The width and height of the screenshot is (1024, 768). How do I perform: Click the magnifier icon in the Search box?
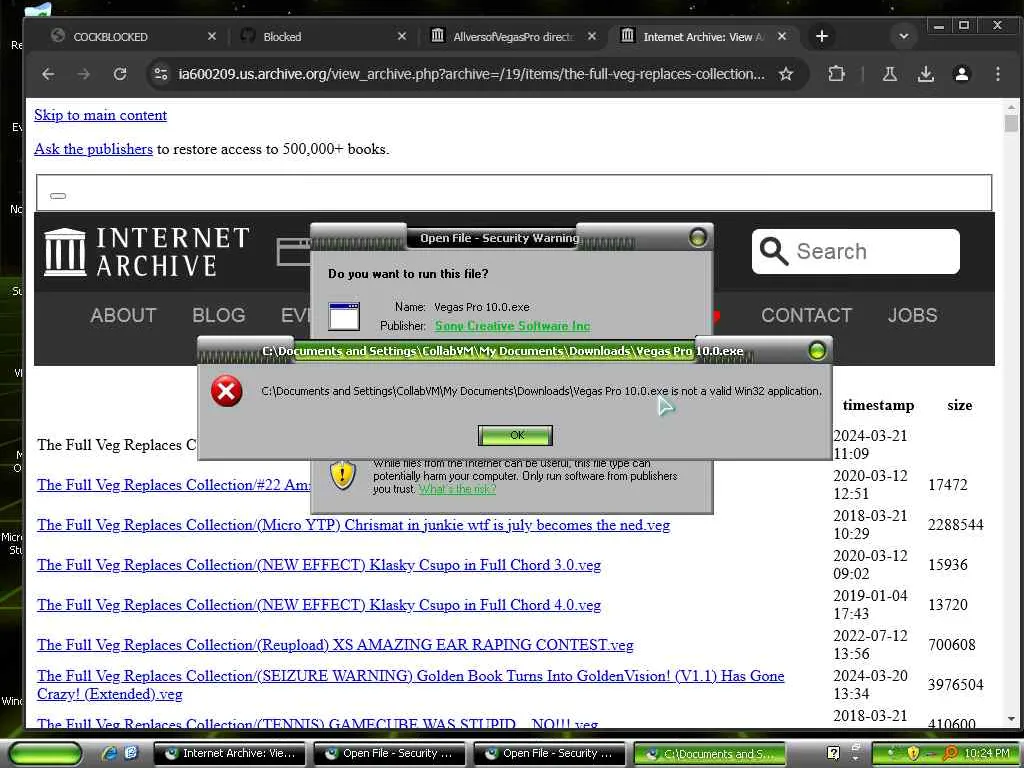[x=774, y=251]
